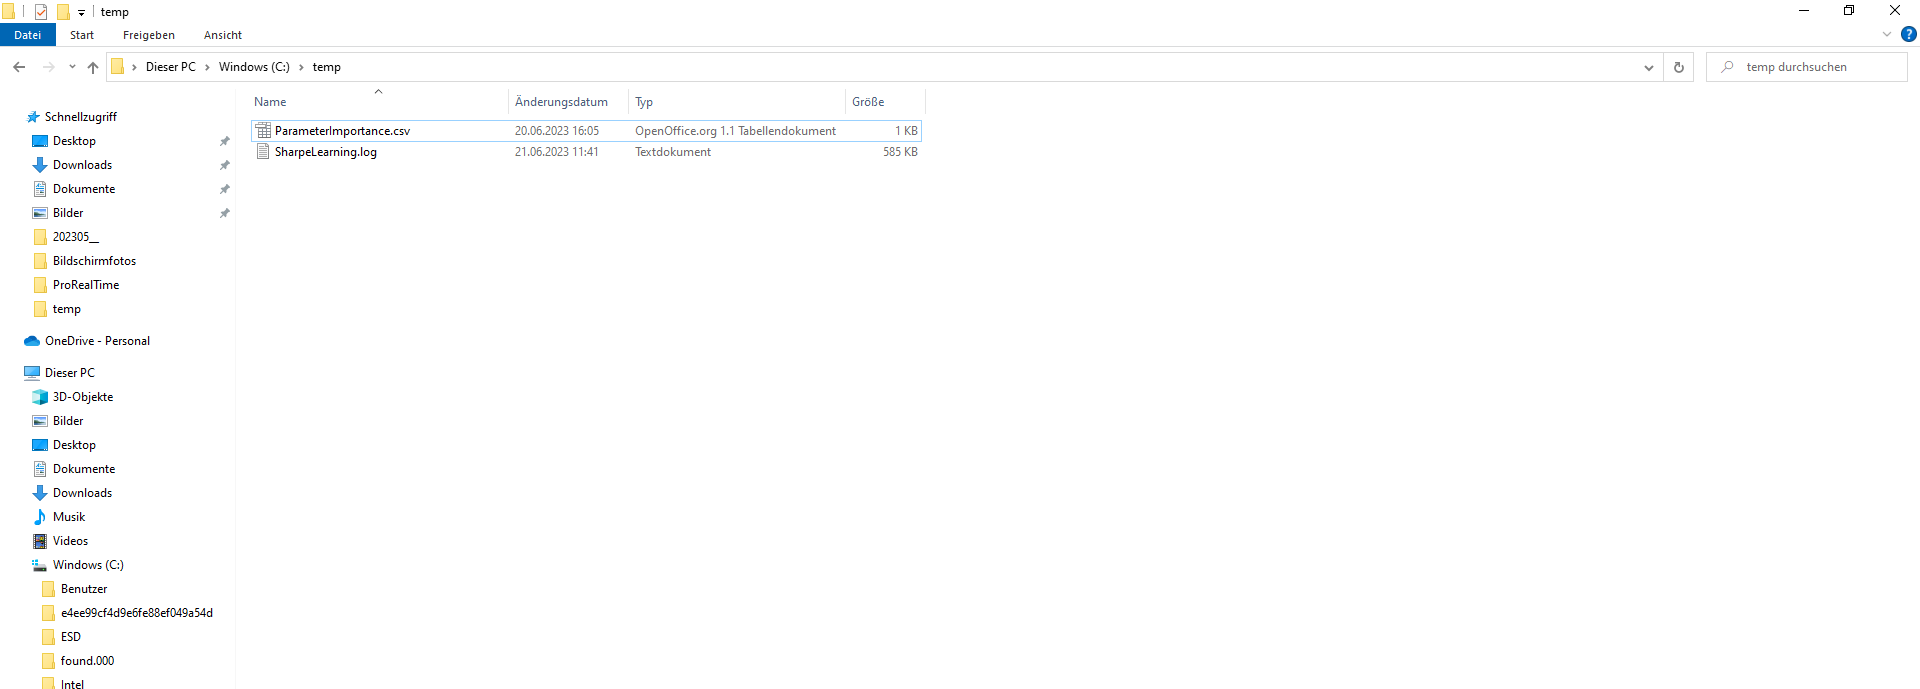Click Windows (C:) in breadcrumb path
1920x689 pixels.
254,67
